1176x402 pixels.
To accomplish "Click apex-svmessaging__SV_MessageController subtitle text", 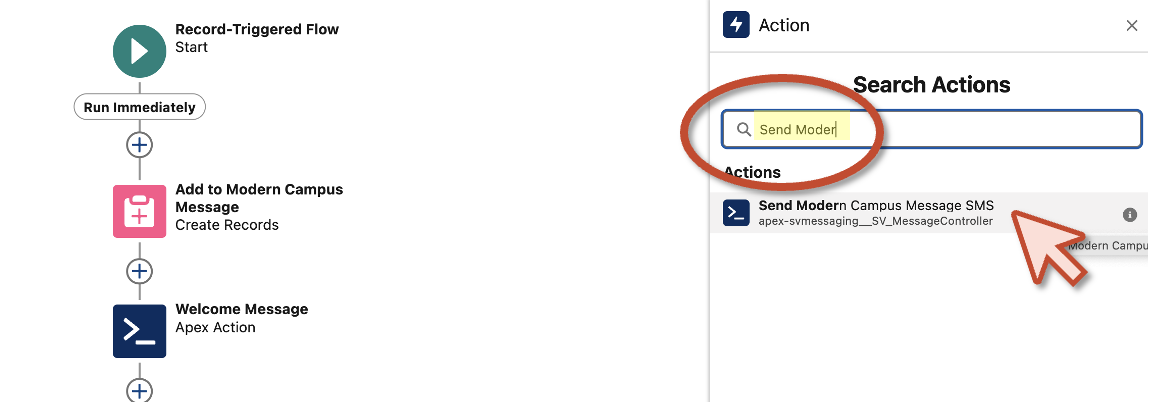I will 875,221.
